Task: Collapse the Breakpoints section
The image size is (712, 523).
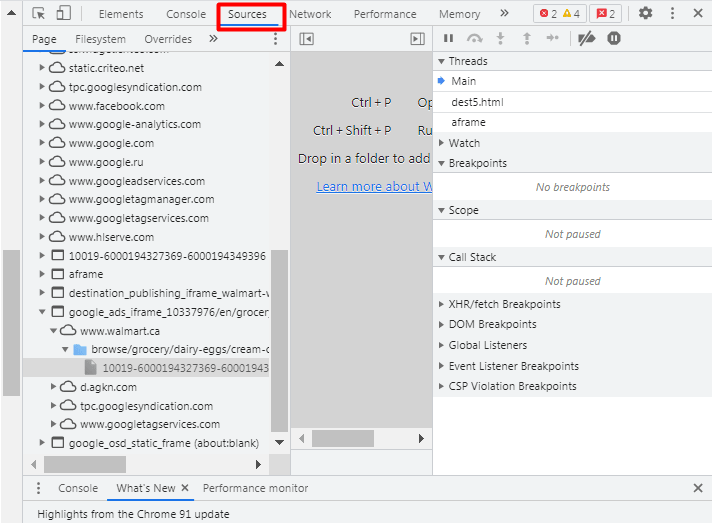Action: 441,163
